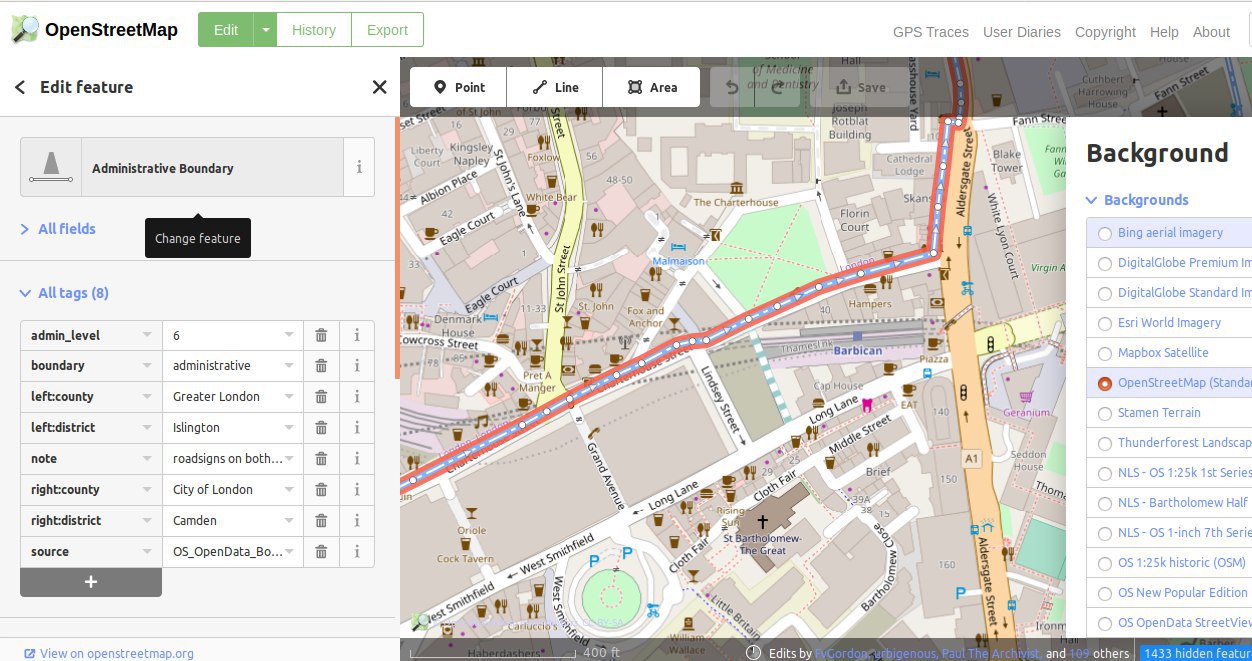Click the redo arrow in the map toolbar
1252x661 pixels.
[x=777, y=87]
